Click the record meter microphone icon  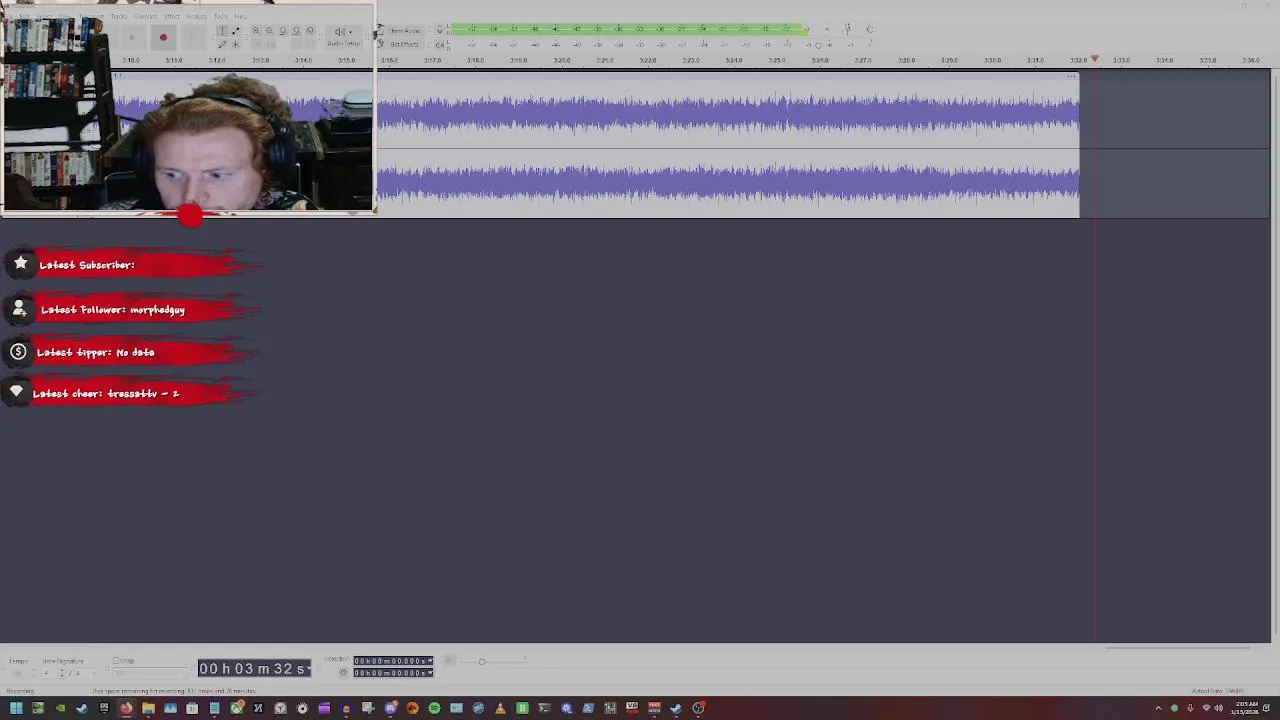point(440,30)
